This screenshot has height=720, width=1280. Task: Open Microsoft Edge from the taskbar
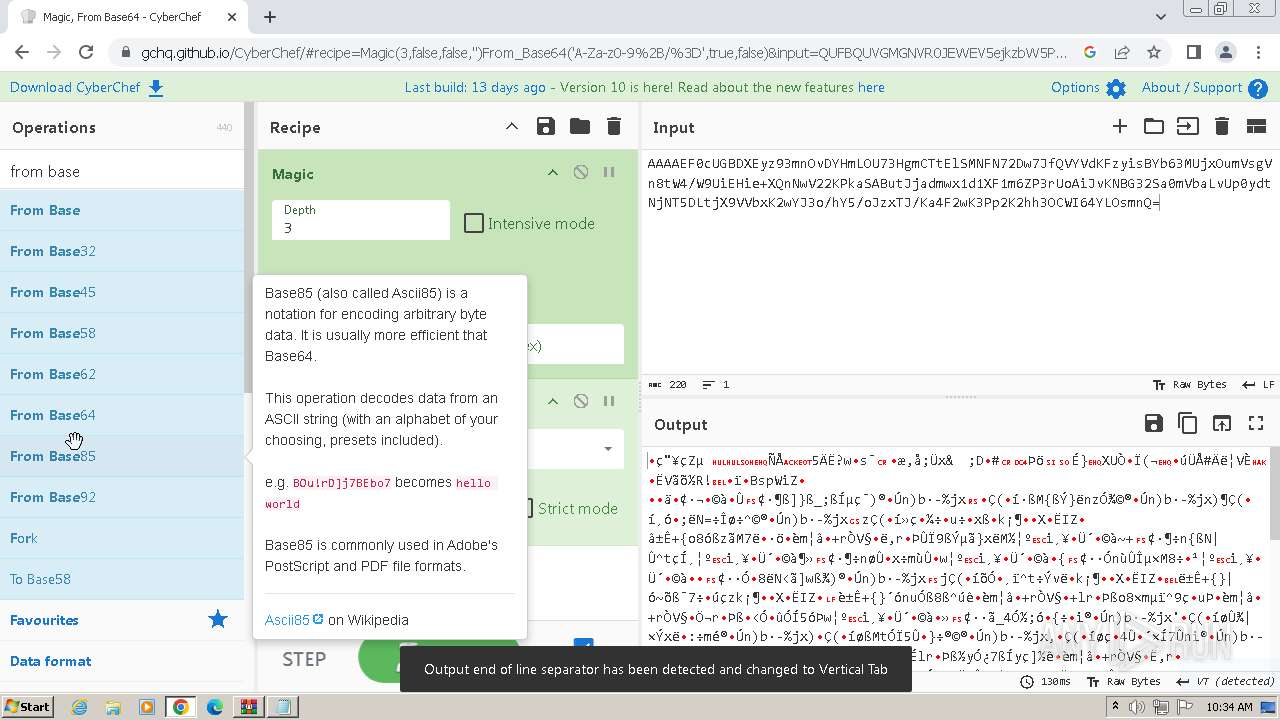click(215, 707)
